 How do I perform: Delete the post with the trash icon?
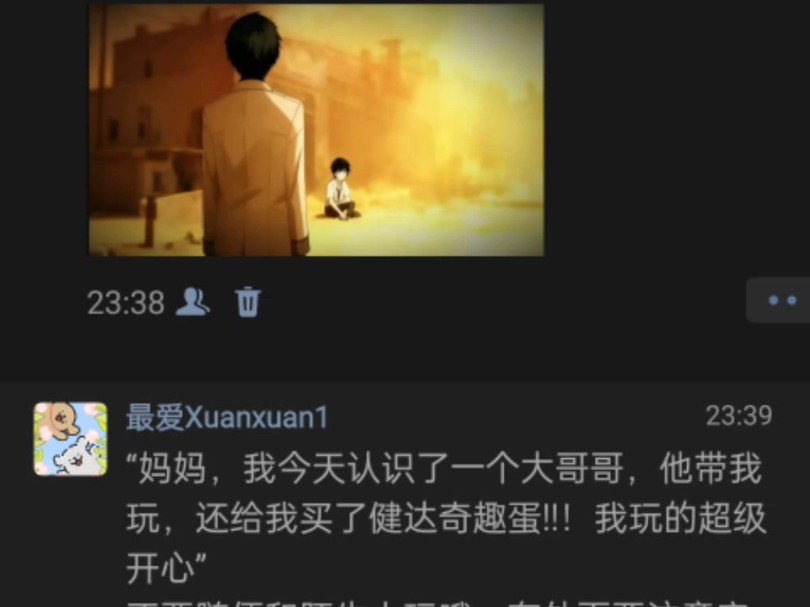click(x=248, y=302)
